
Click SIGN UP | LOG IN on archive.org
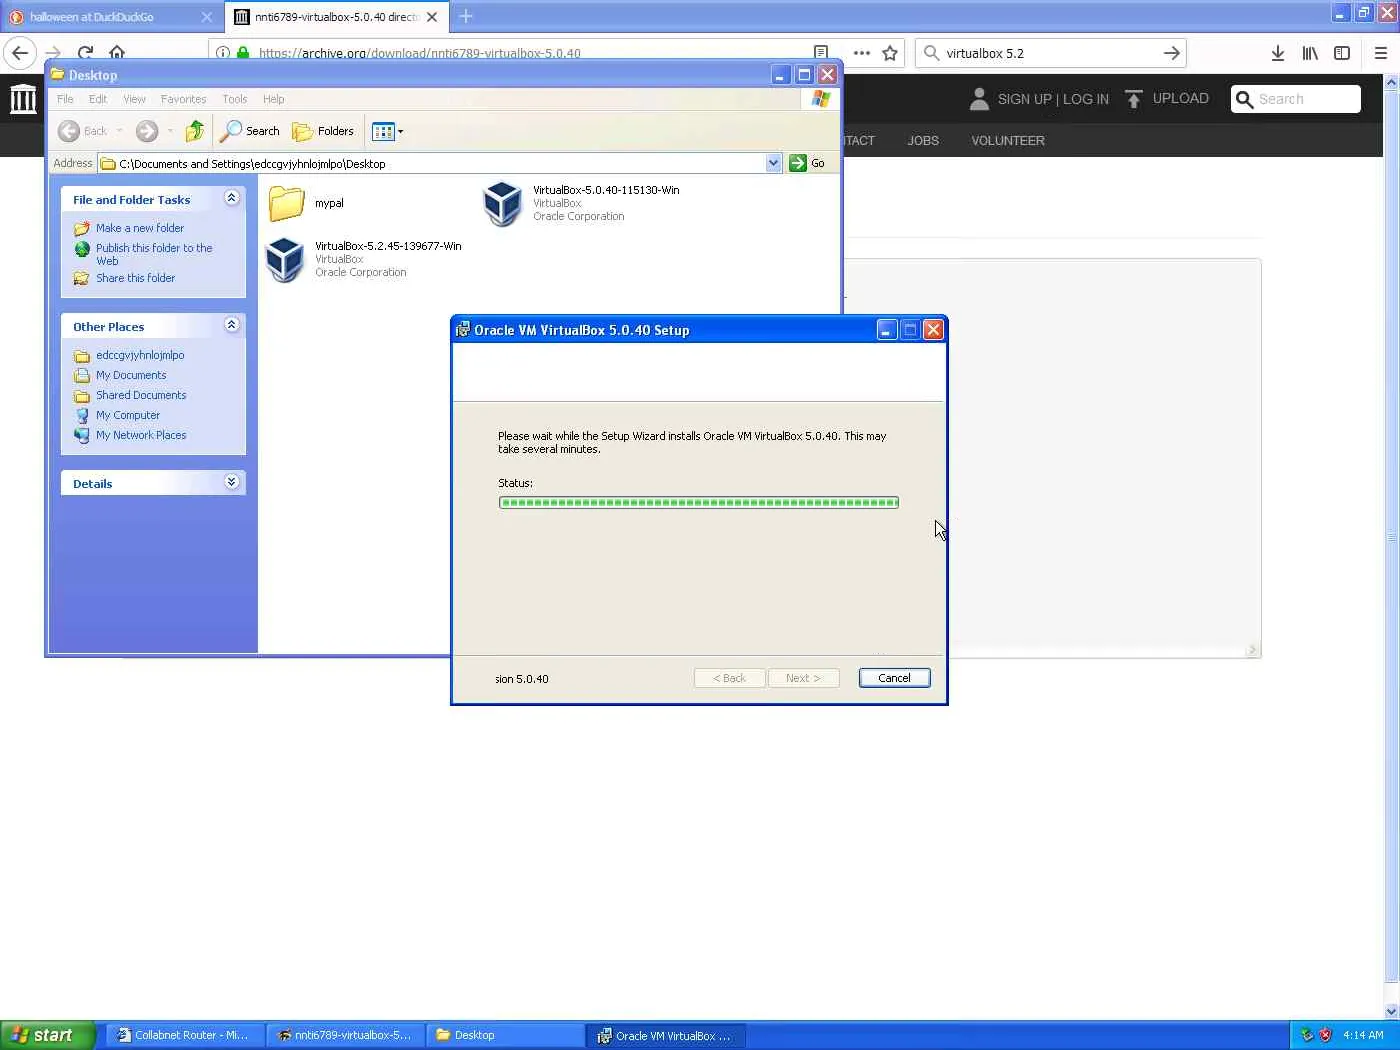point(1053,99)
